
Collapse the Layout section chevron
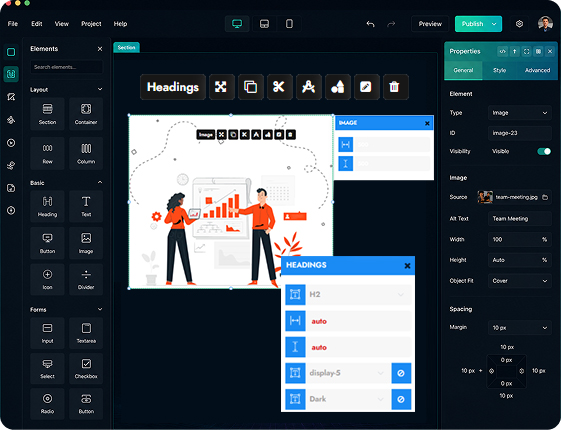tap(100, 89)
